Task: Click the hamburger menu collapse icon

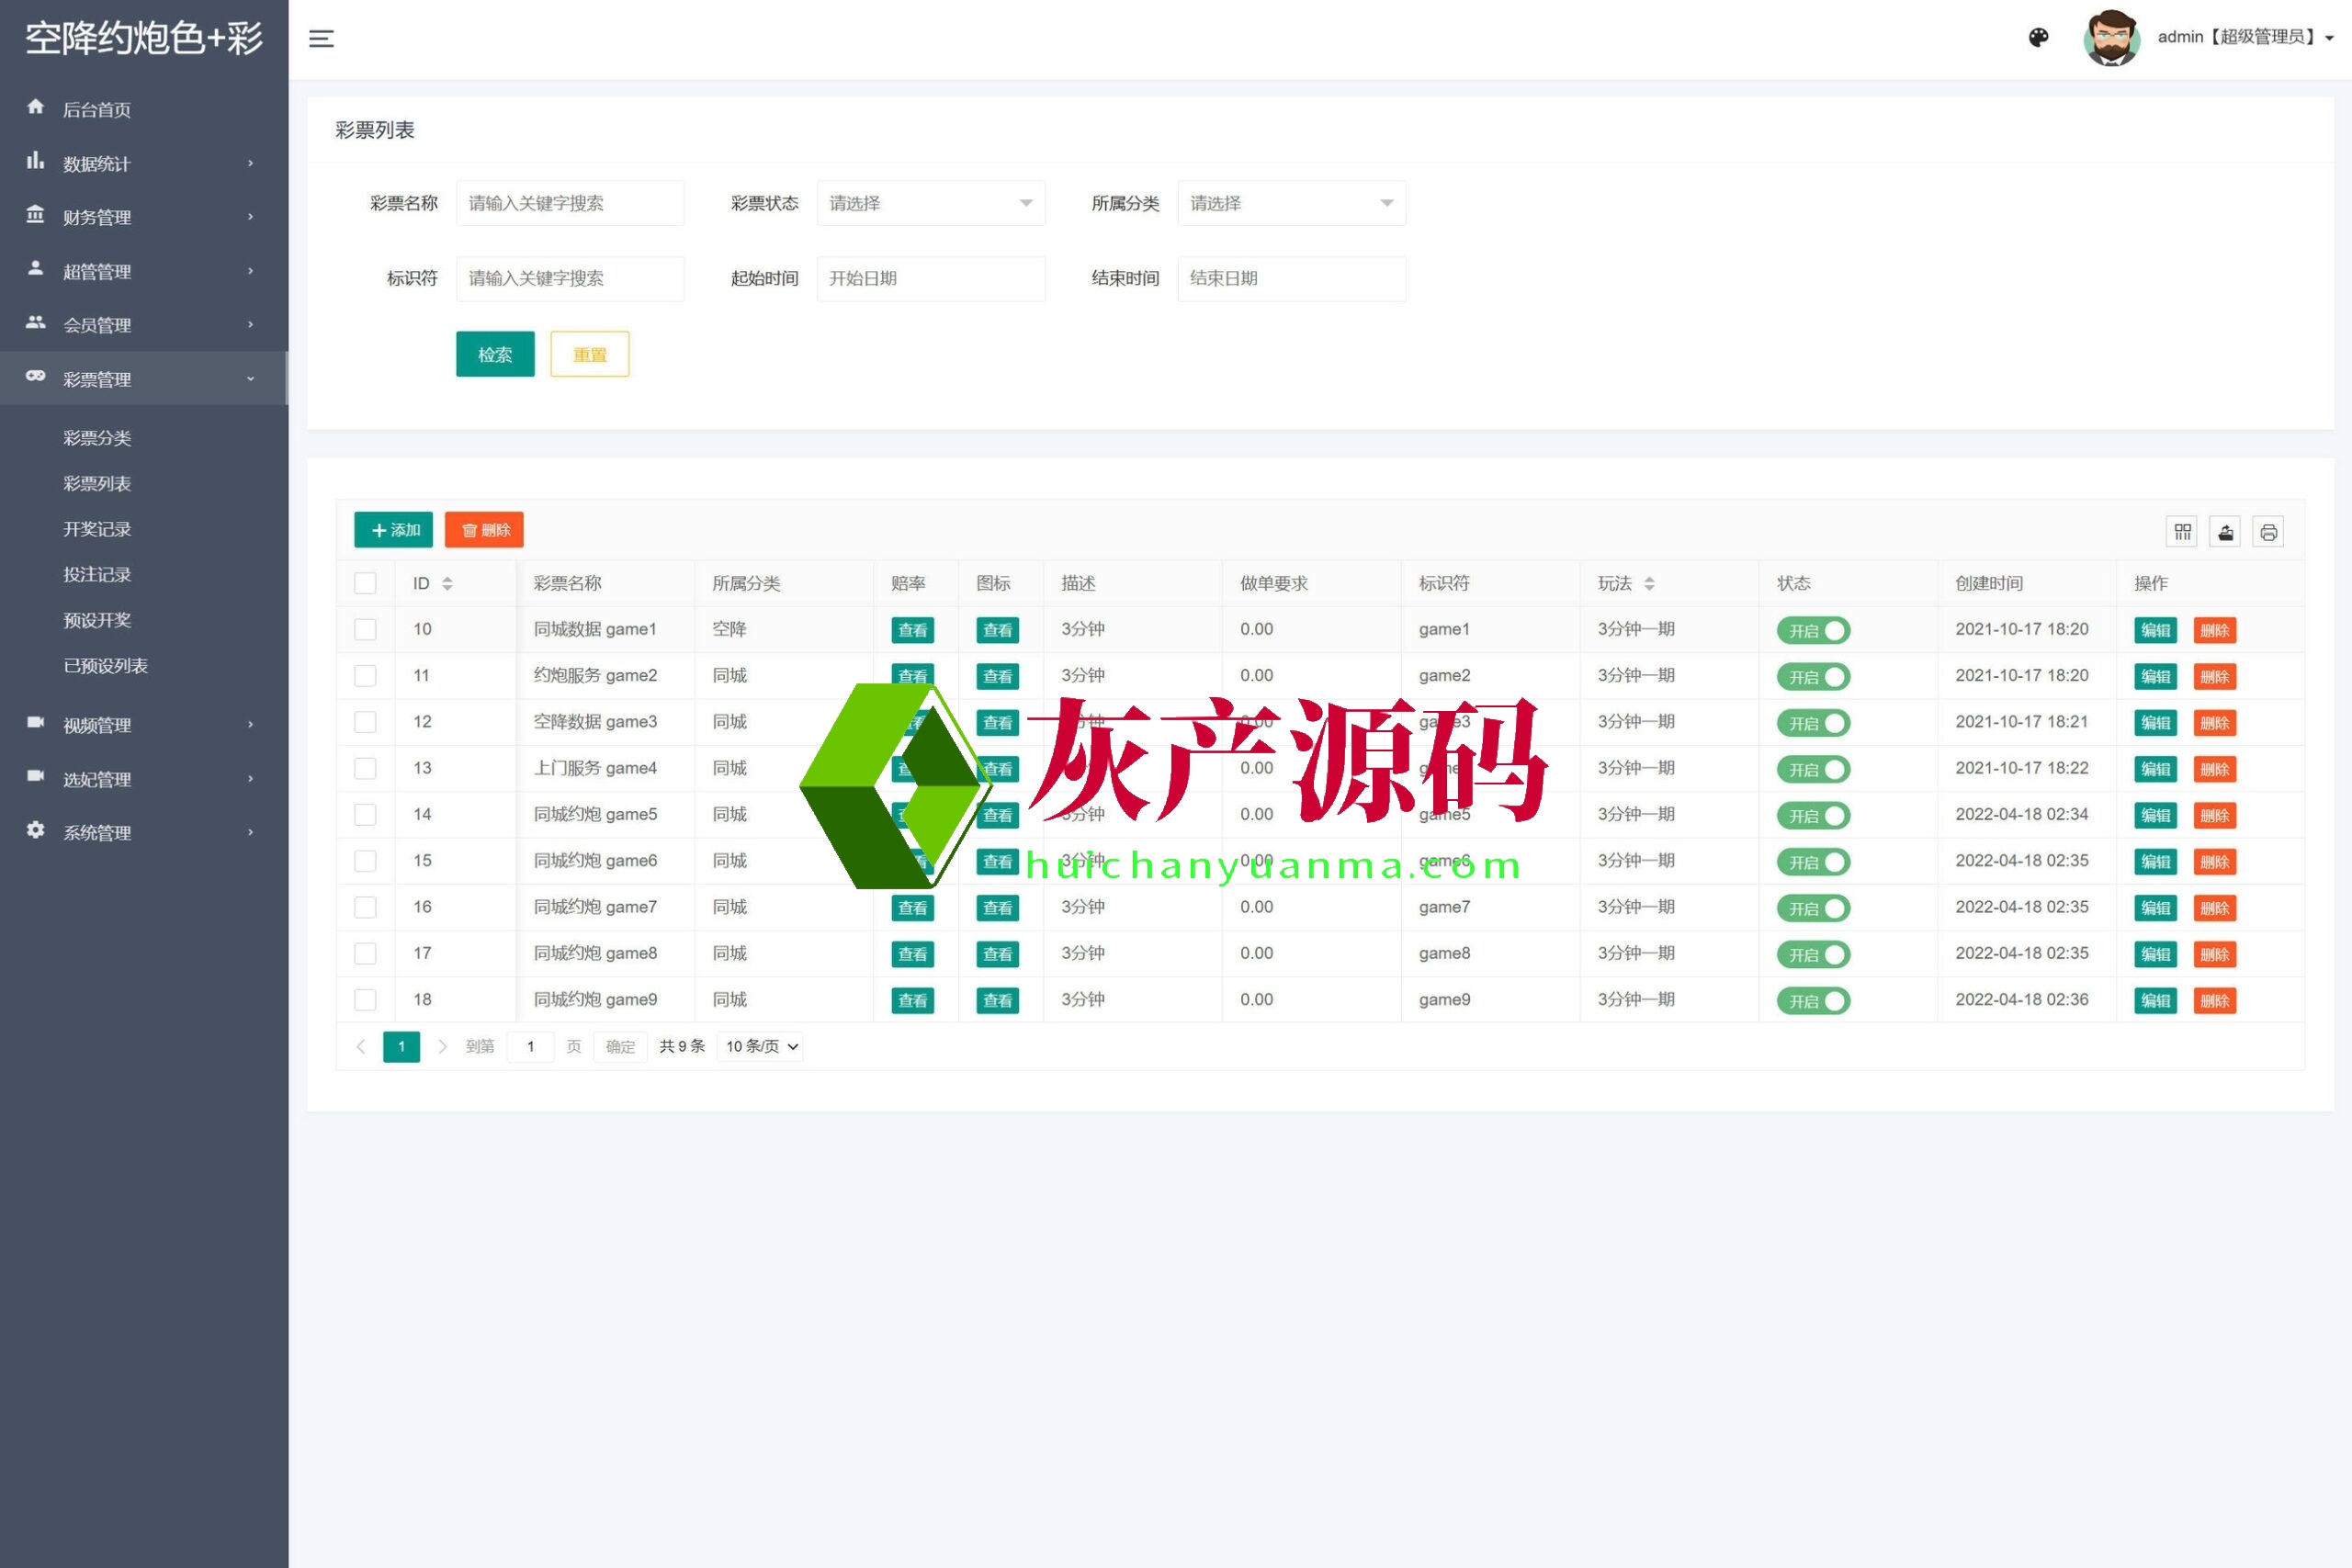Action: (321, 39)
